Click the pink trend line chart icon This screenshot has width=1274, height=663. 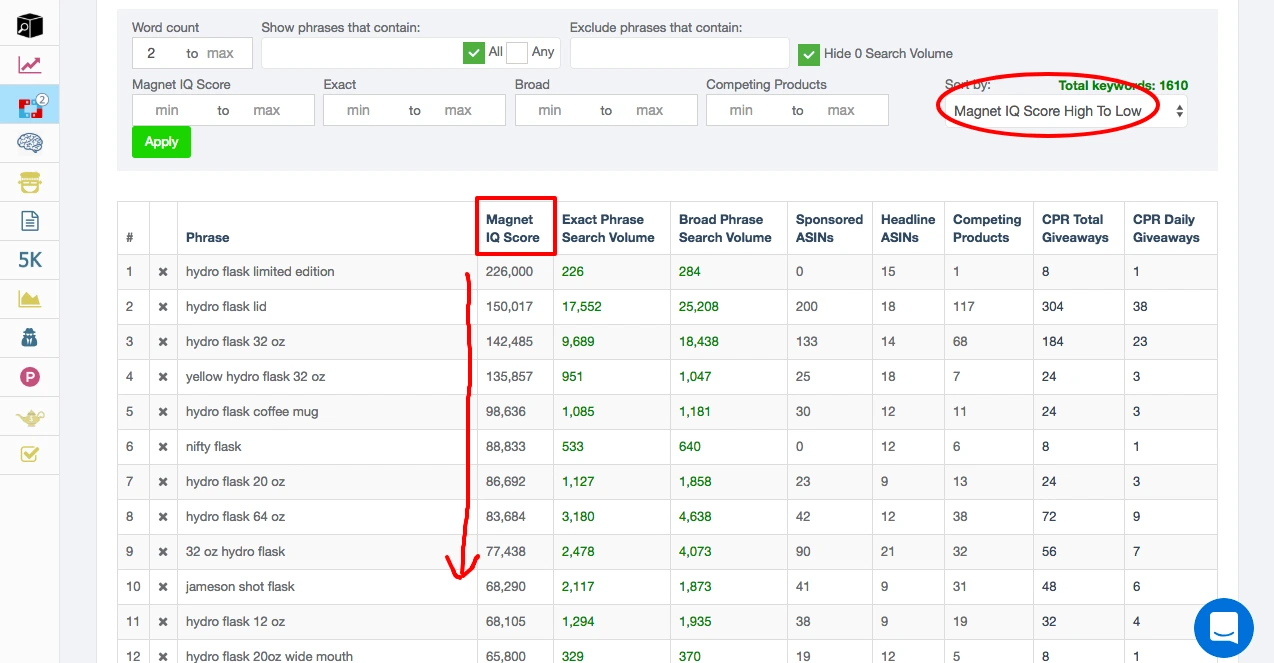tap(30, 66)
